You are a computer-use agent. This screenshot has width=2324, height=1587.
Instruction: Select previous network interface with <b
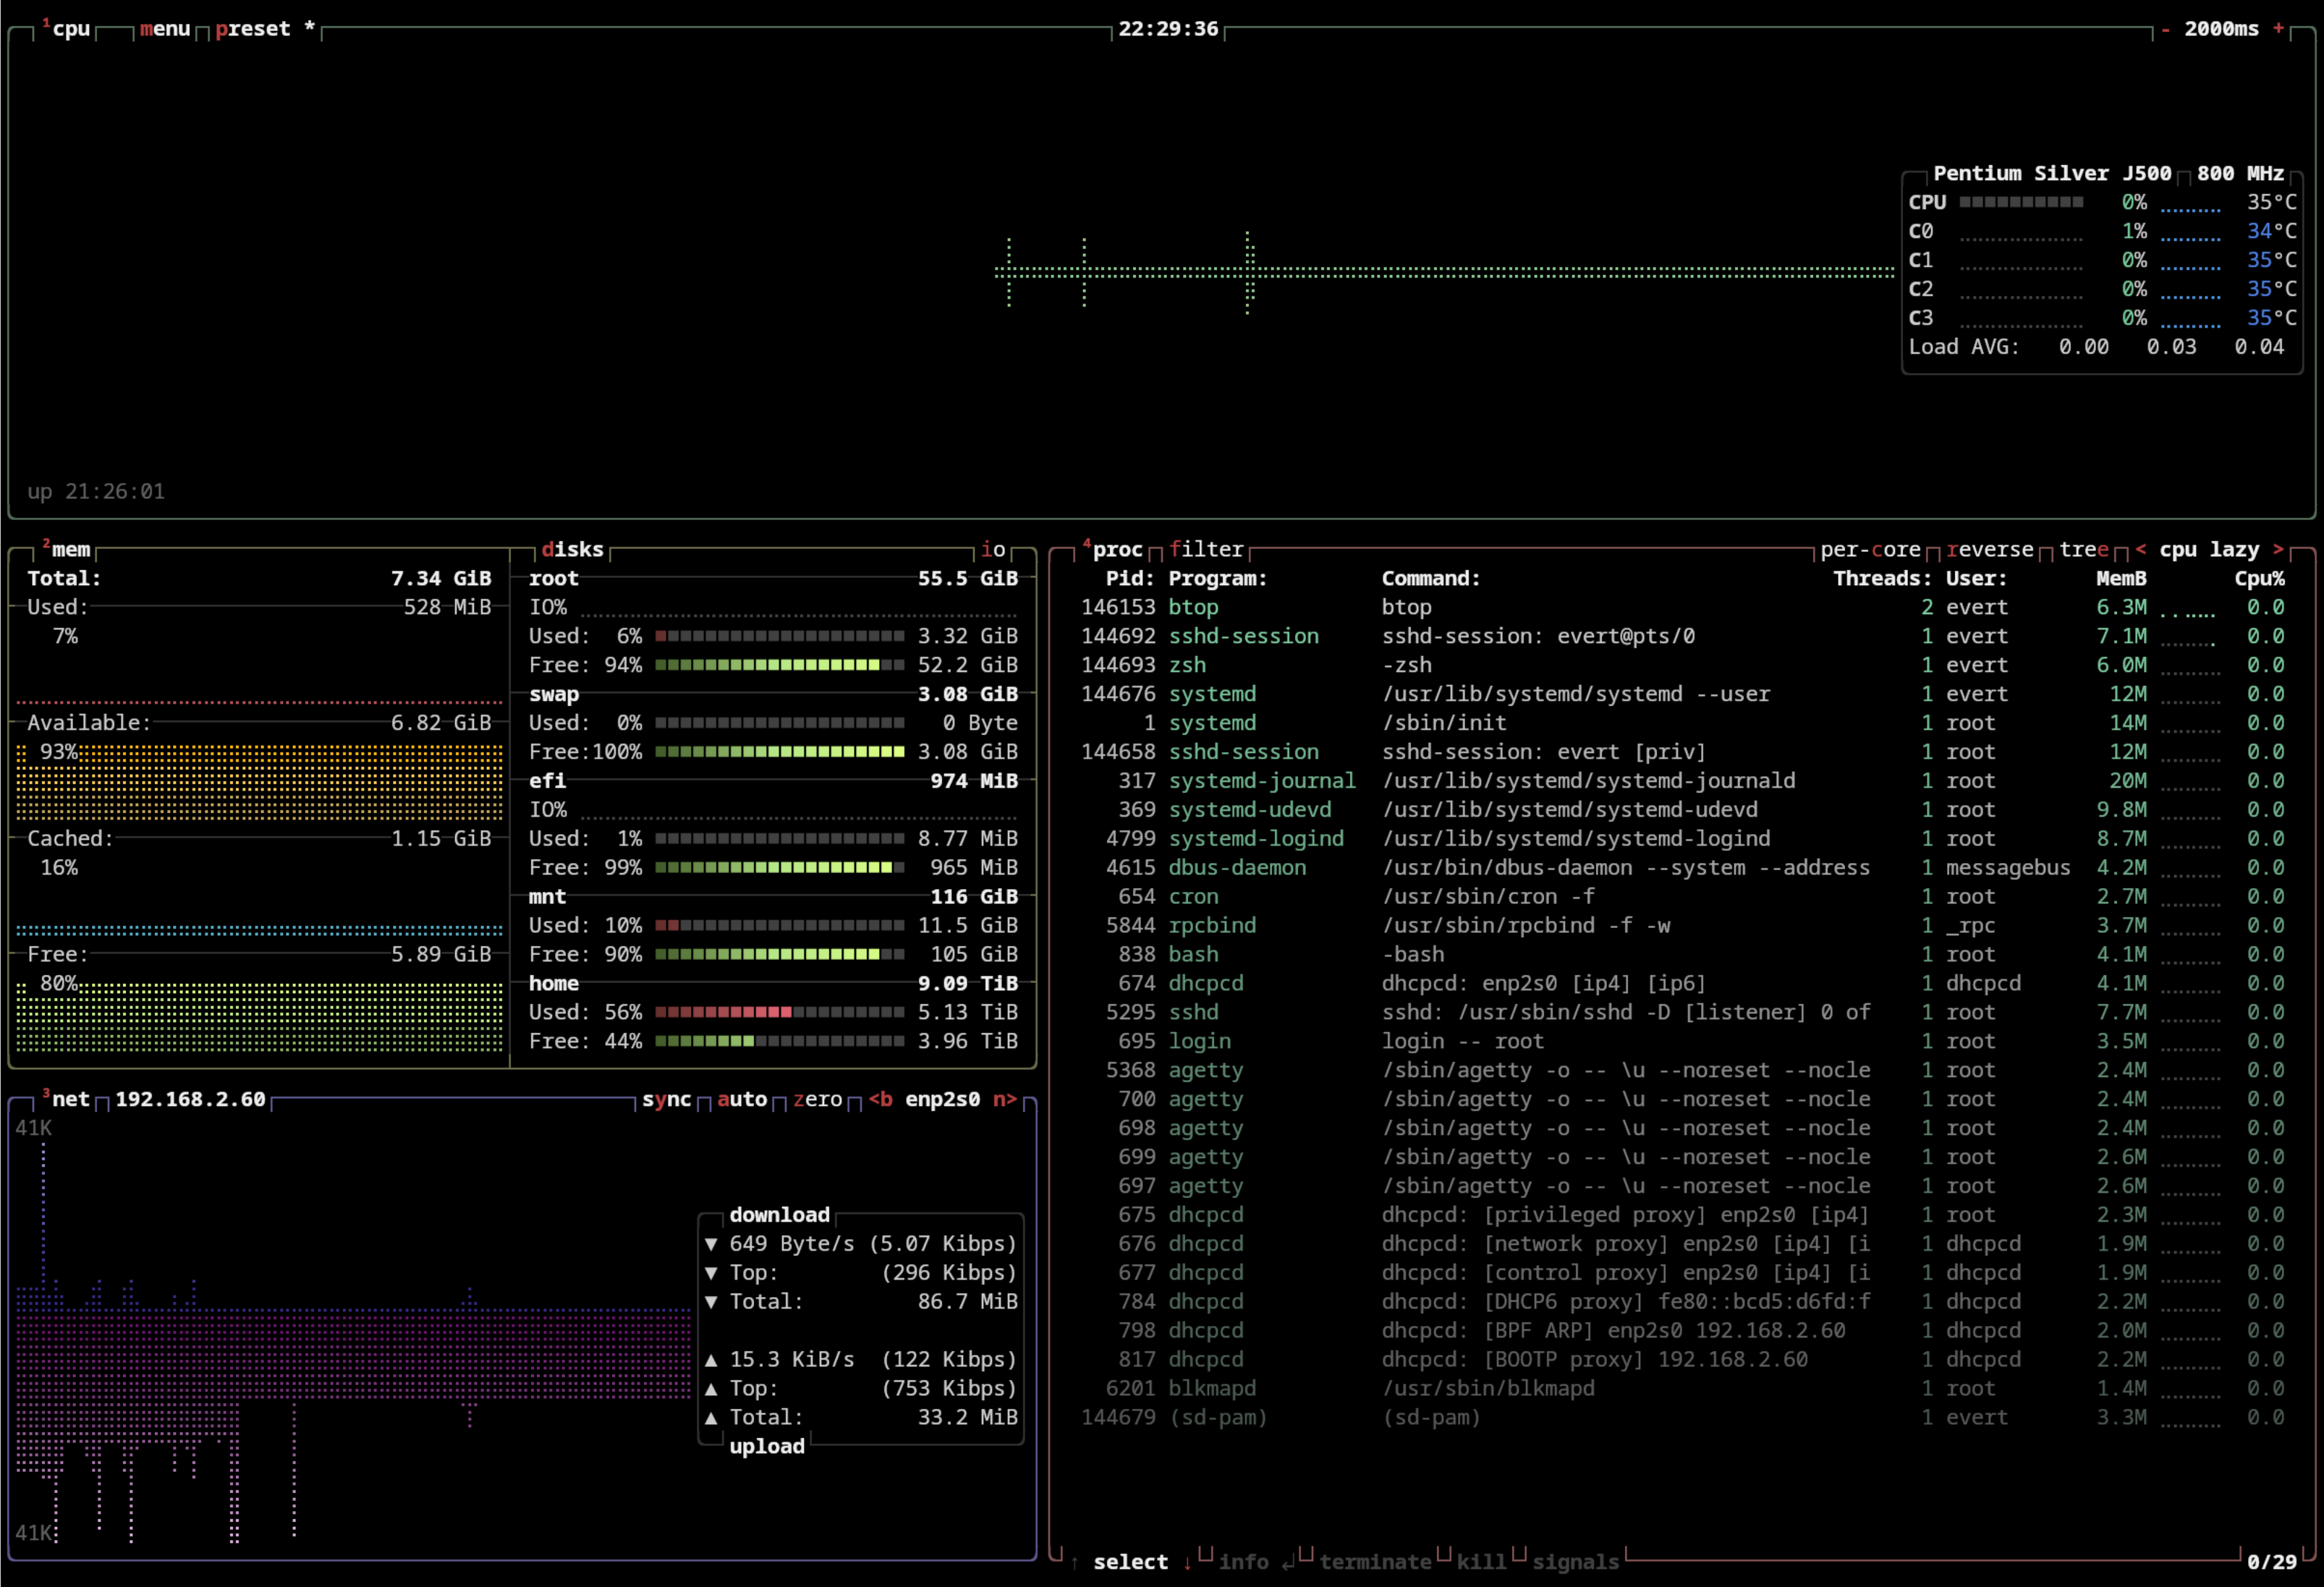tap(880, 1099)
